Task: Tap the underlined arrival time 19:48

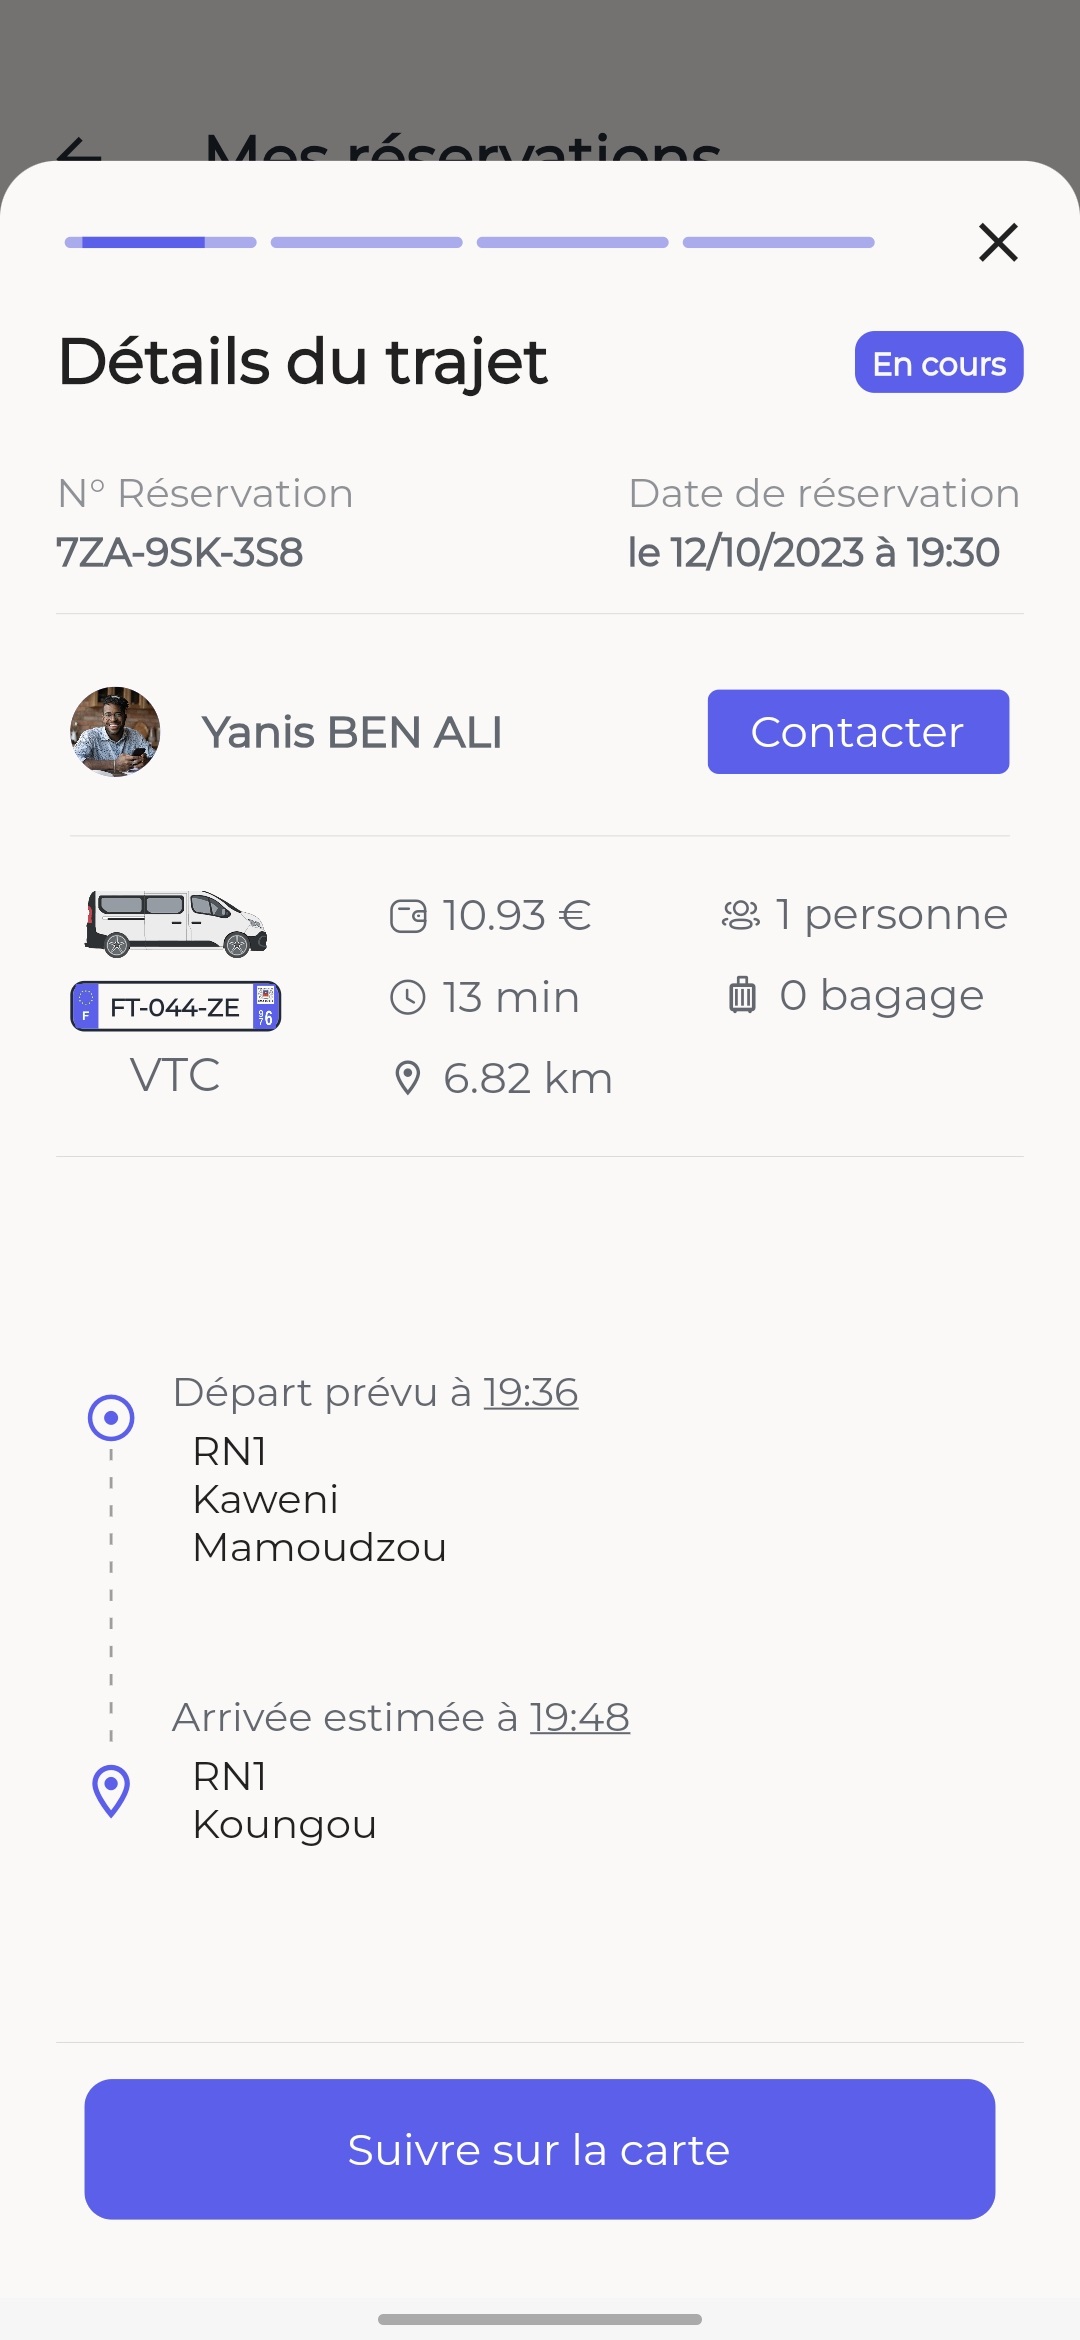Action: 580,1717
